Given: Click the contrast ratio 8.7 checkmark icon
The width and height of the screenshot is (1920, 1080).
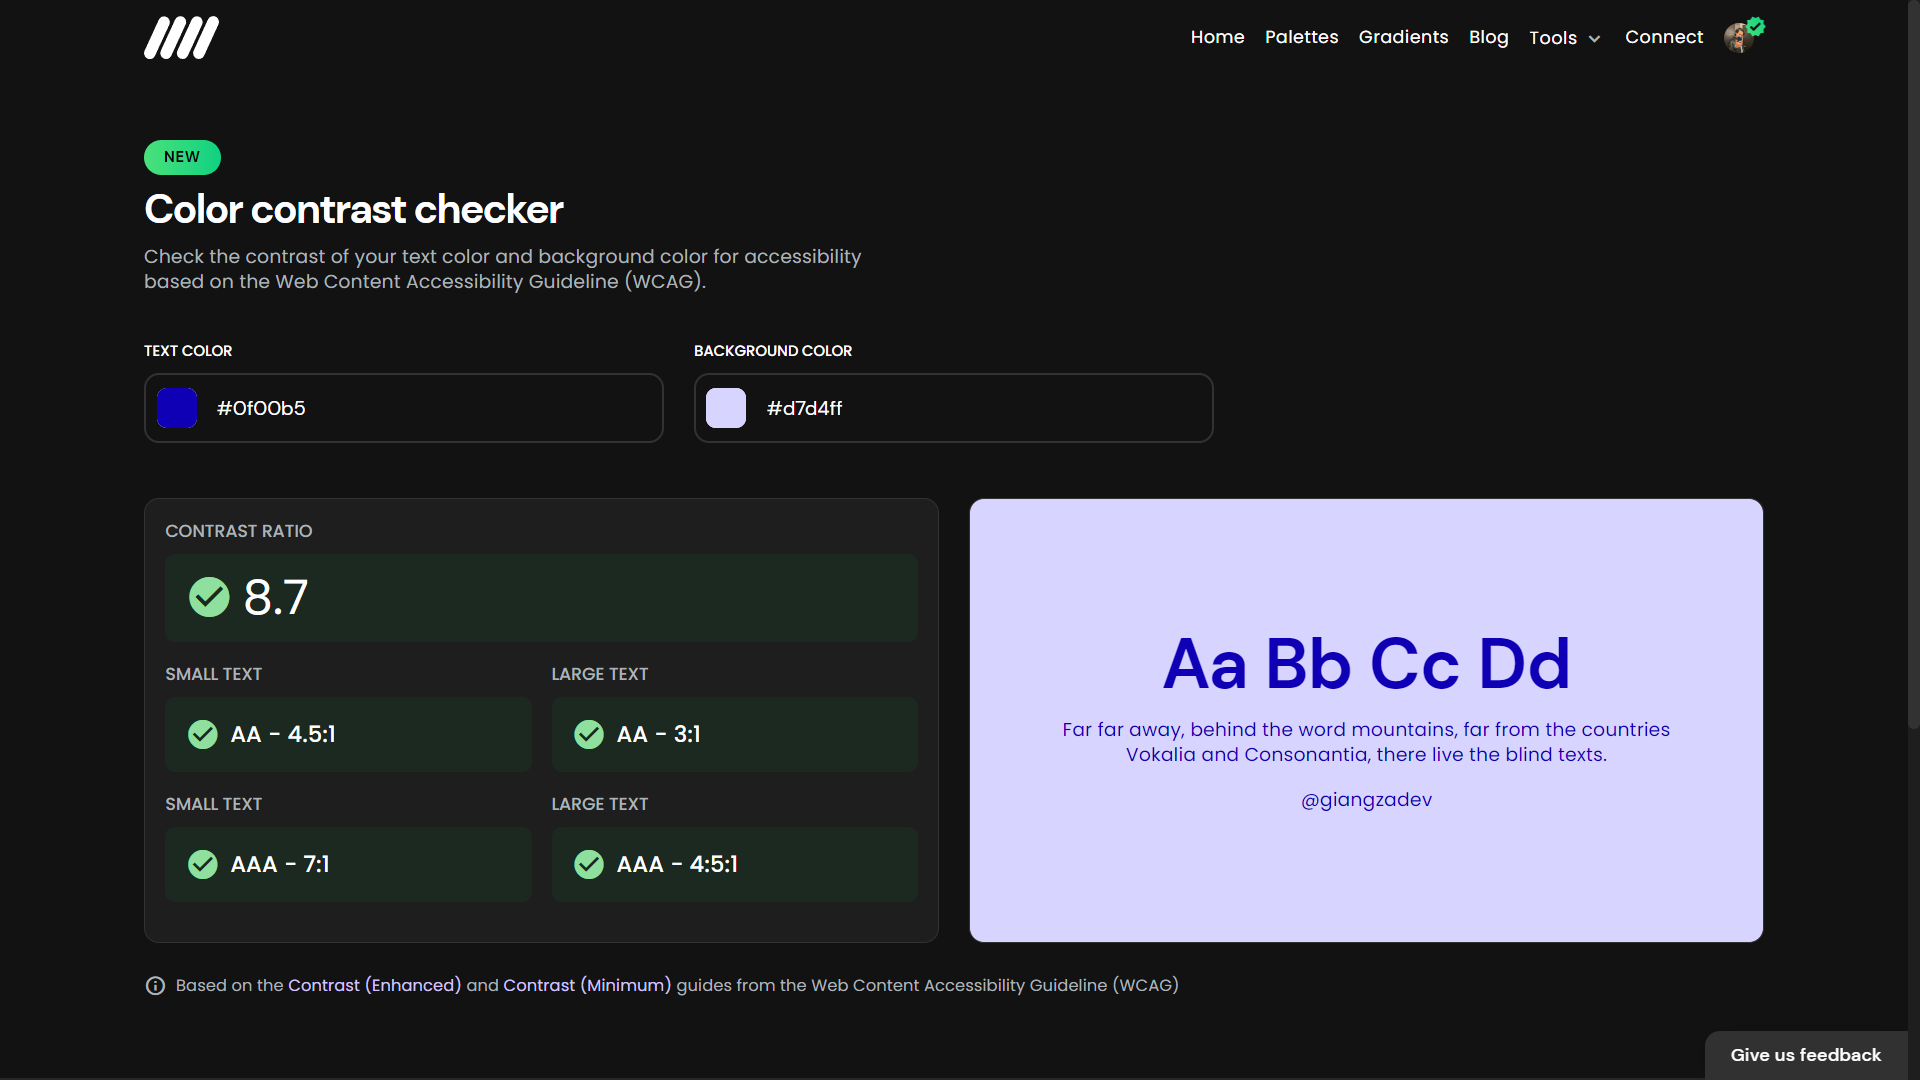Looking at the screenshot, I should coord(209,597).
